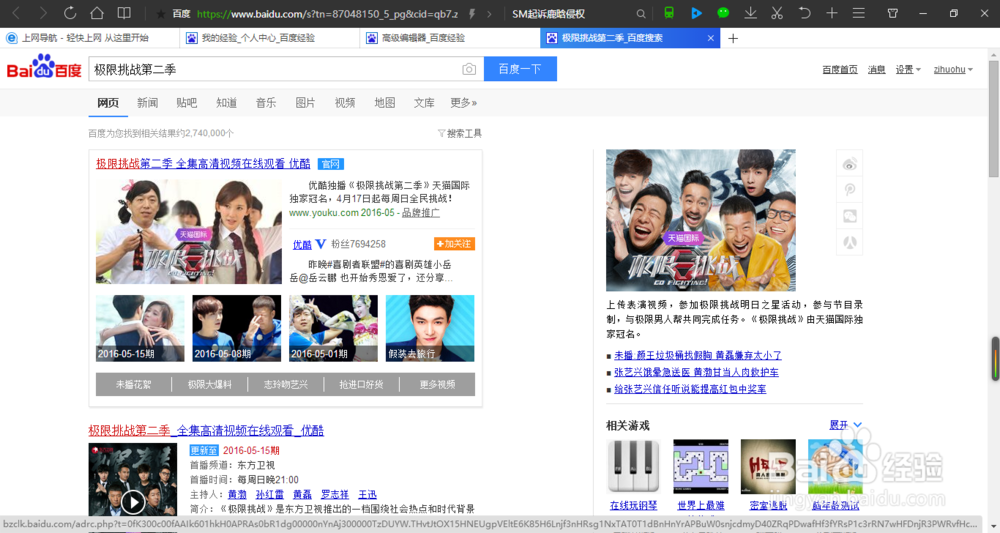This screenshot has width=1000, height=533.
Task: Select the 知道 search category
Action: (226, 103)
